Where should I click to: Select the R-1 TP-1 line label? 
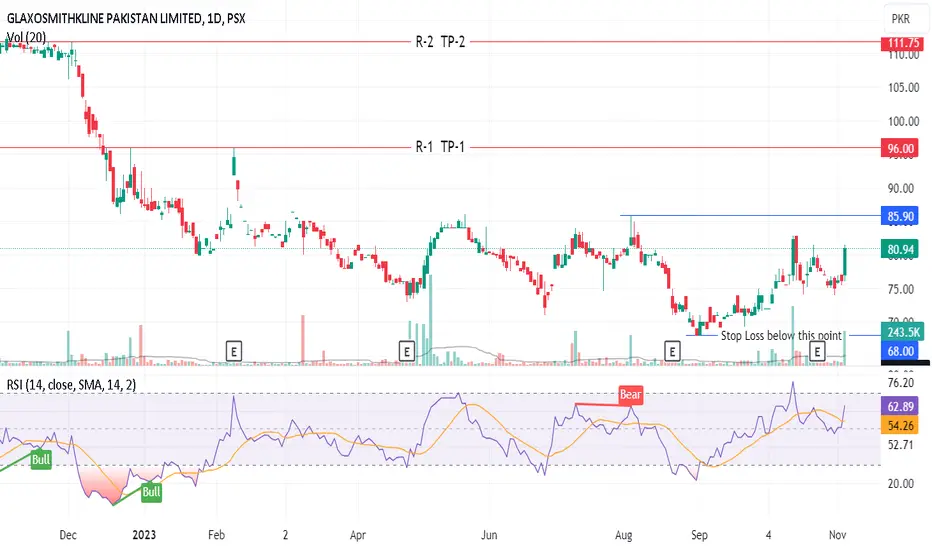[440, 147]
